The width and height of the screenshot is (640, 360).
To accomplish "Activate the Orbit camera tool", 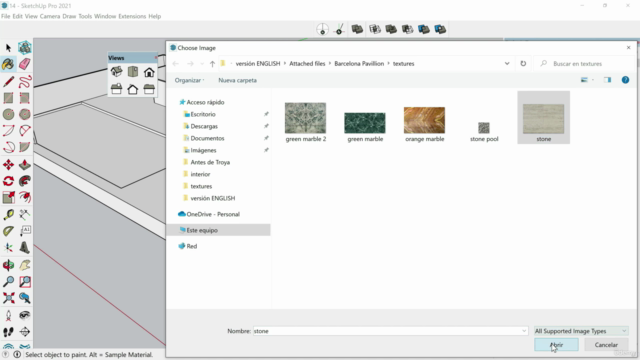I will click(x=8, y=265).
